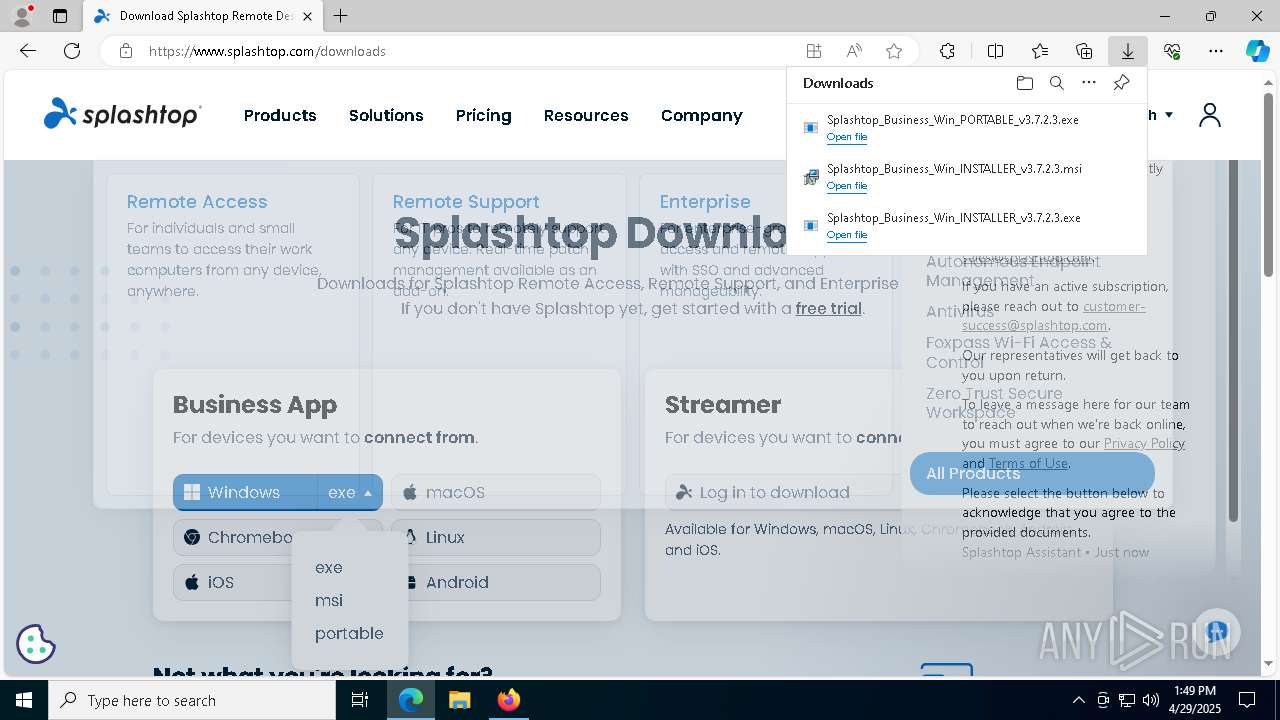This screenshot has height=720, width=1280.
Task: Follow the free trial link
Action: pyautogui.click(x=828, y=308)
